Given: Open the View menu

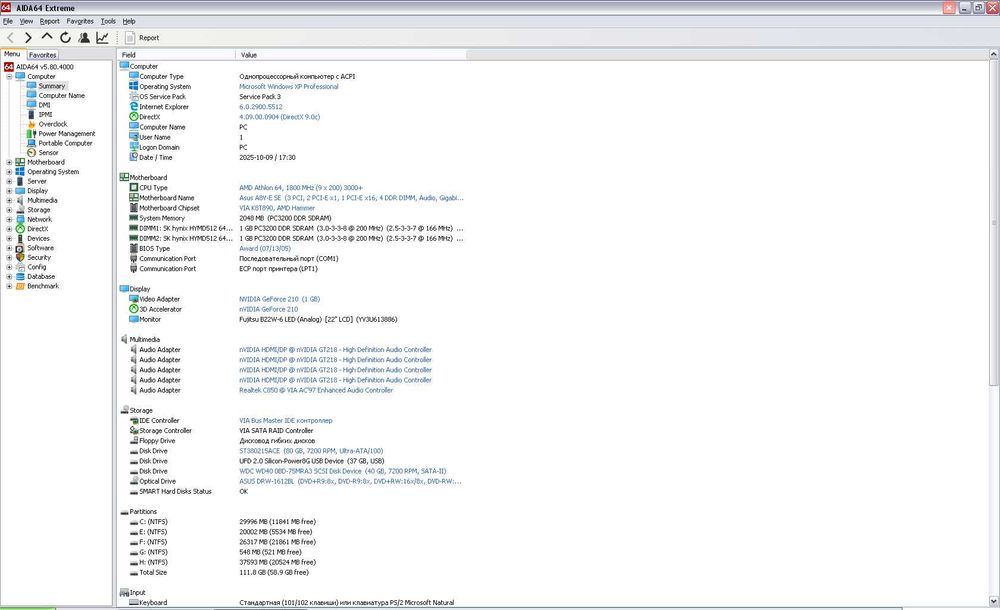Looking at the screenshot, I should (26, 21).
